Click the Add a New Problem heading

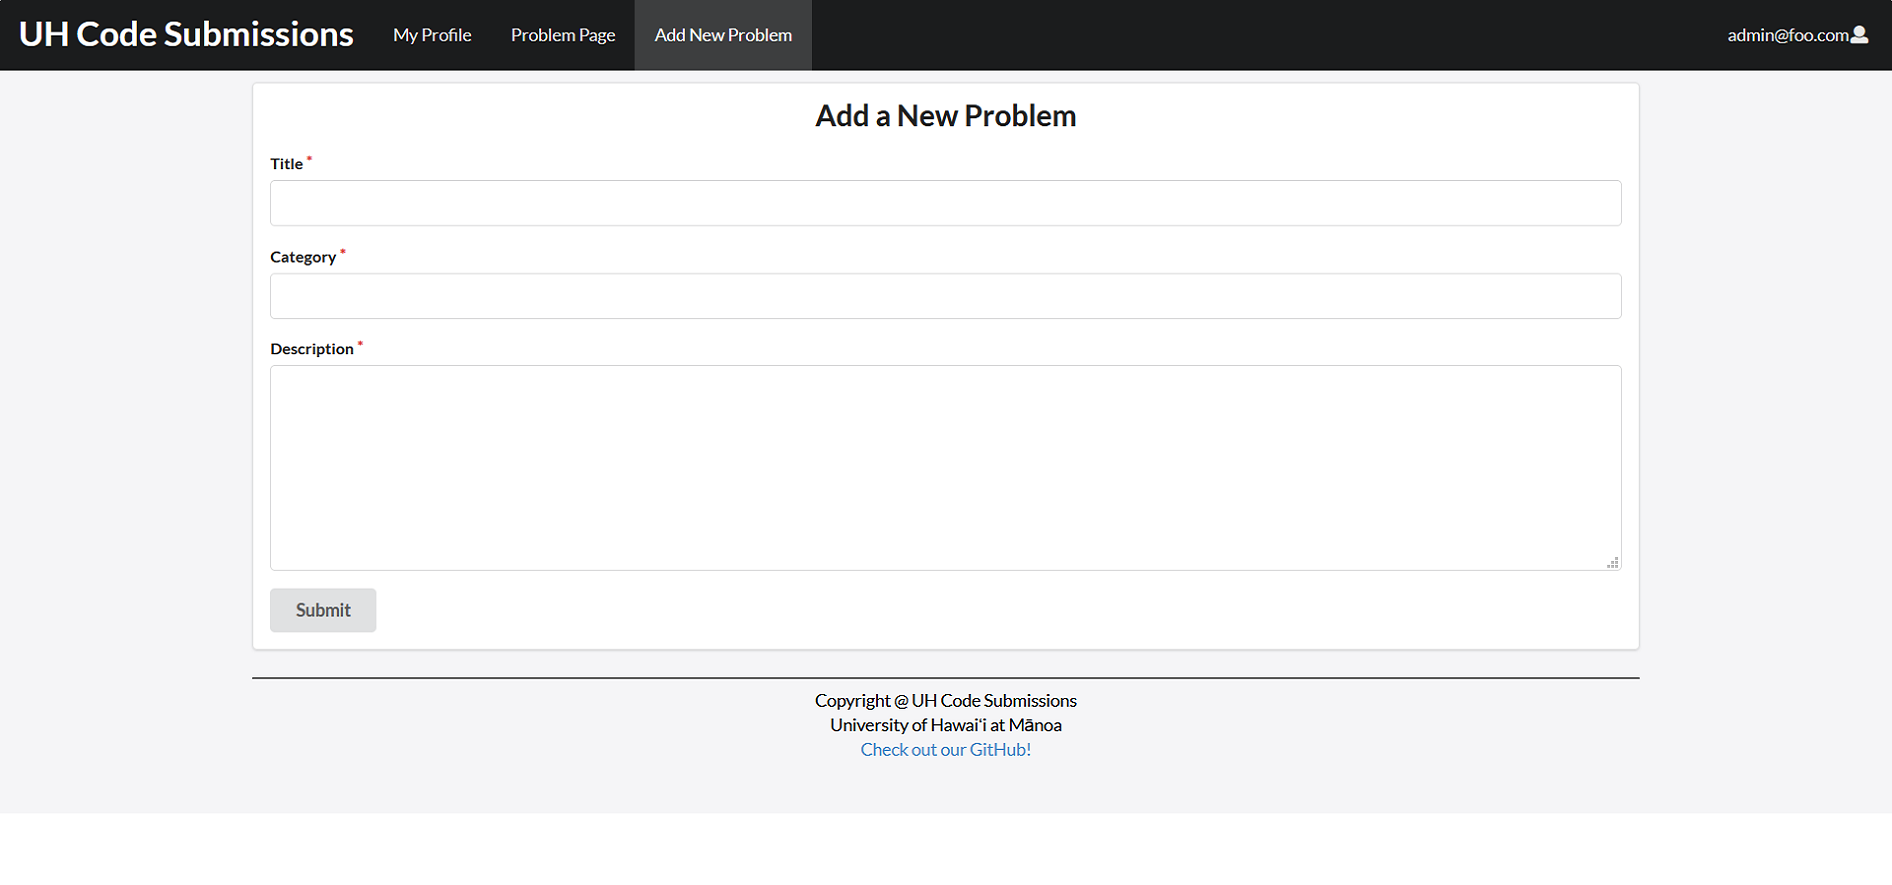(x=945, y=116)
